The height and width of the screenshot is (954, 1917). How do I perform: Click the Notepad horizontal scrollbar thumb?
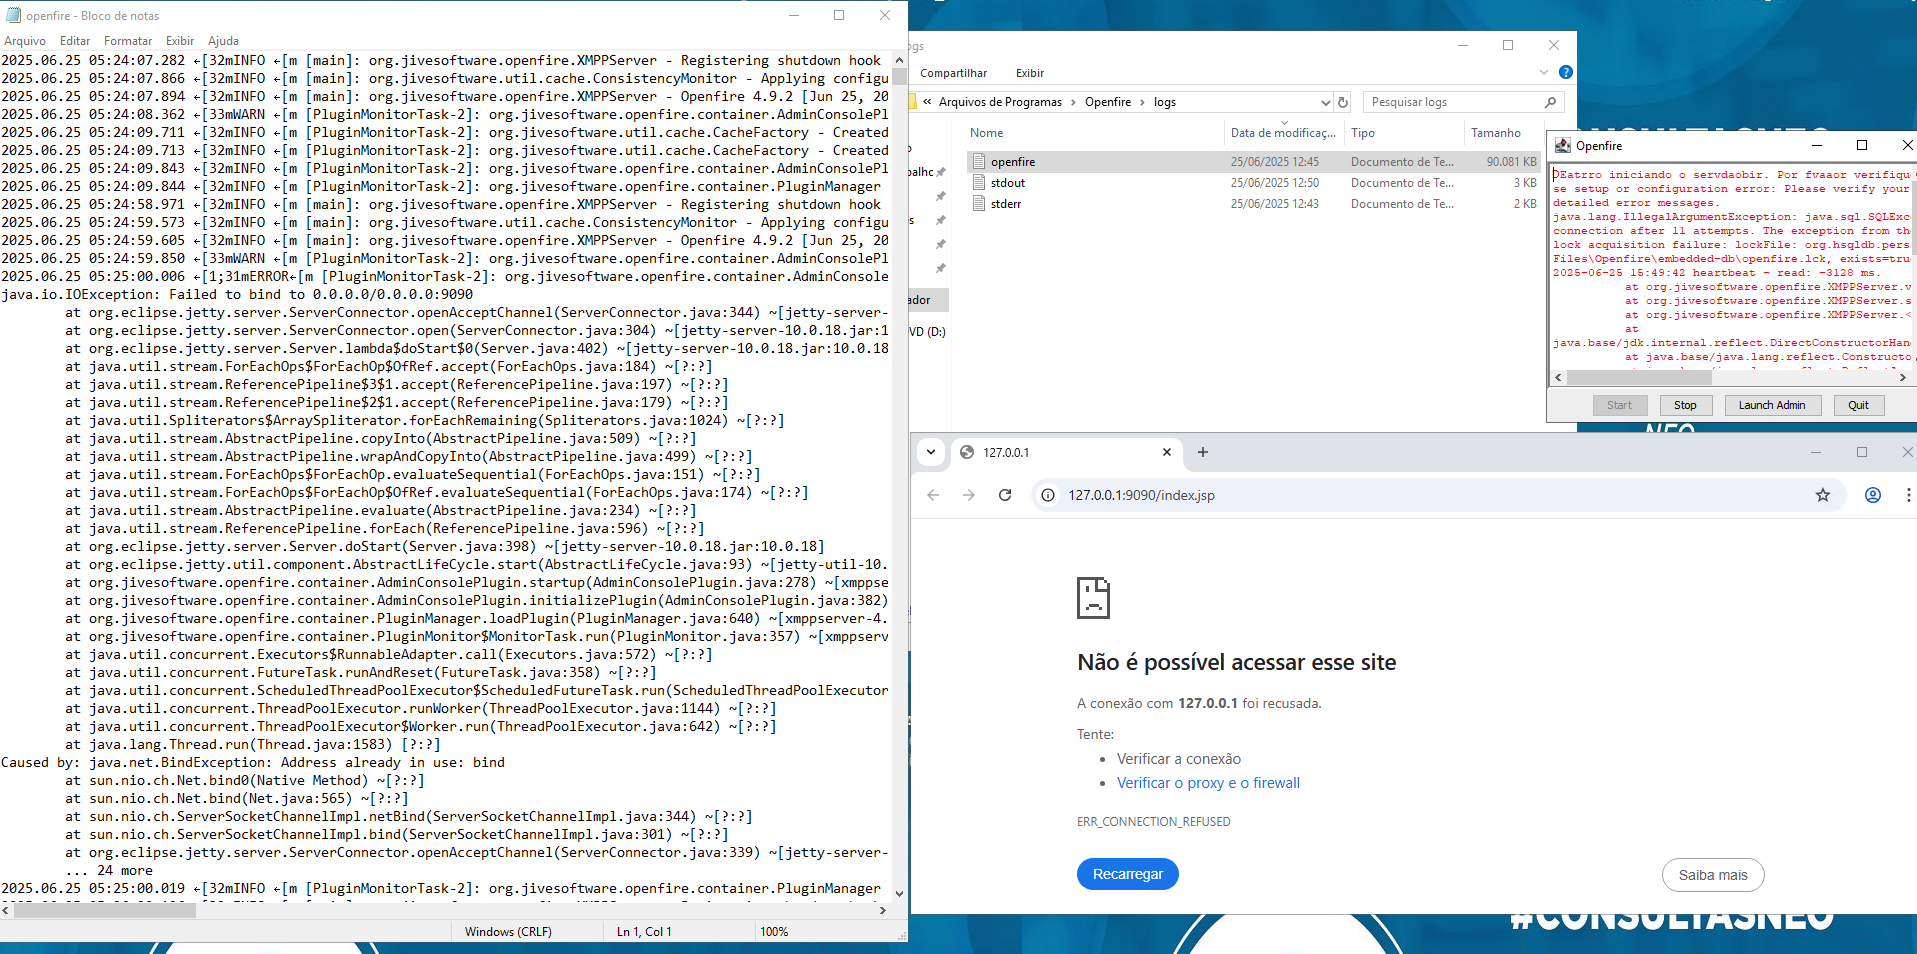click(106, 910)
